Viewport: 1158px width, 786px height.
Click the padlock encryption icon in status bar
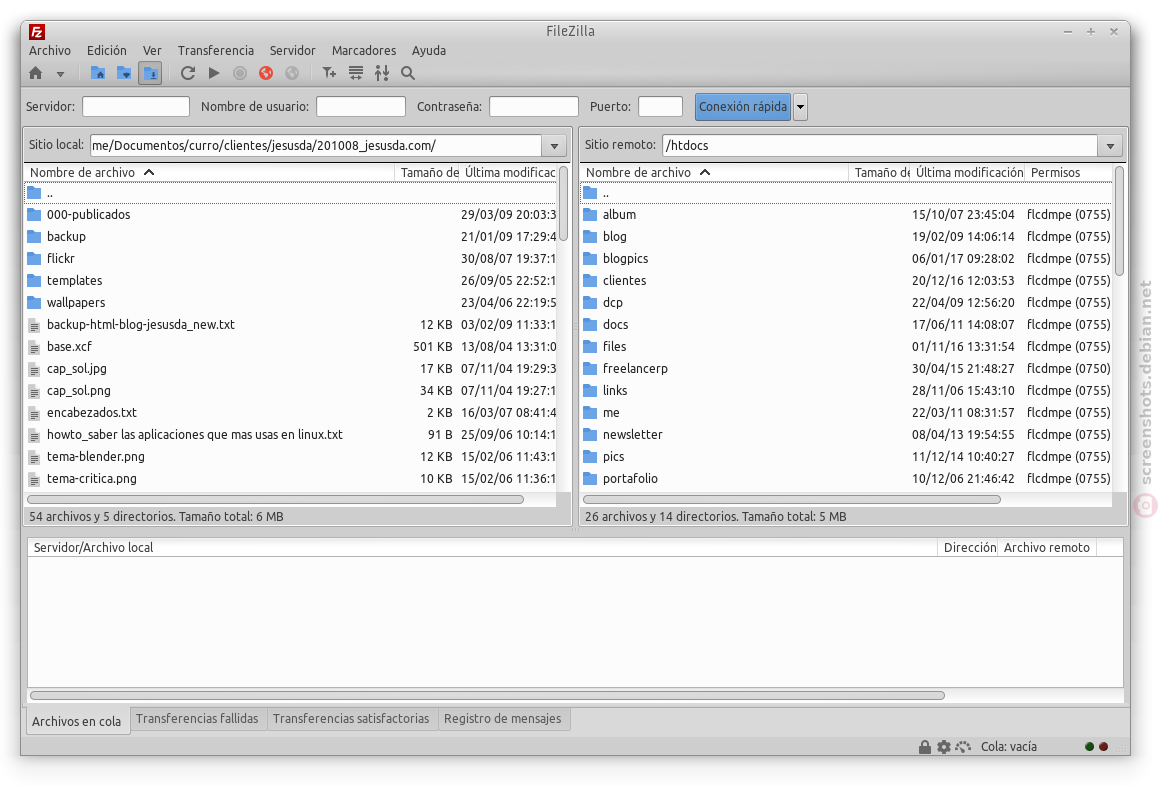925,747
